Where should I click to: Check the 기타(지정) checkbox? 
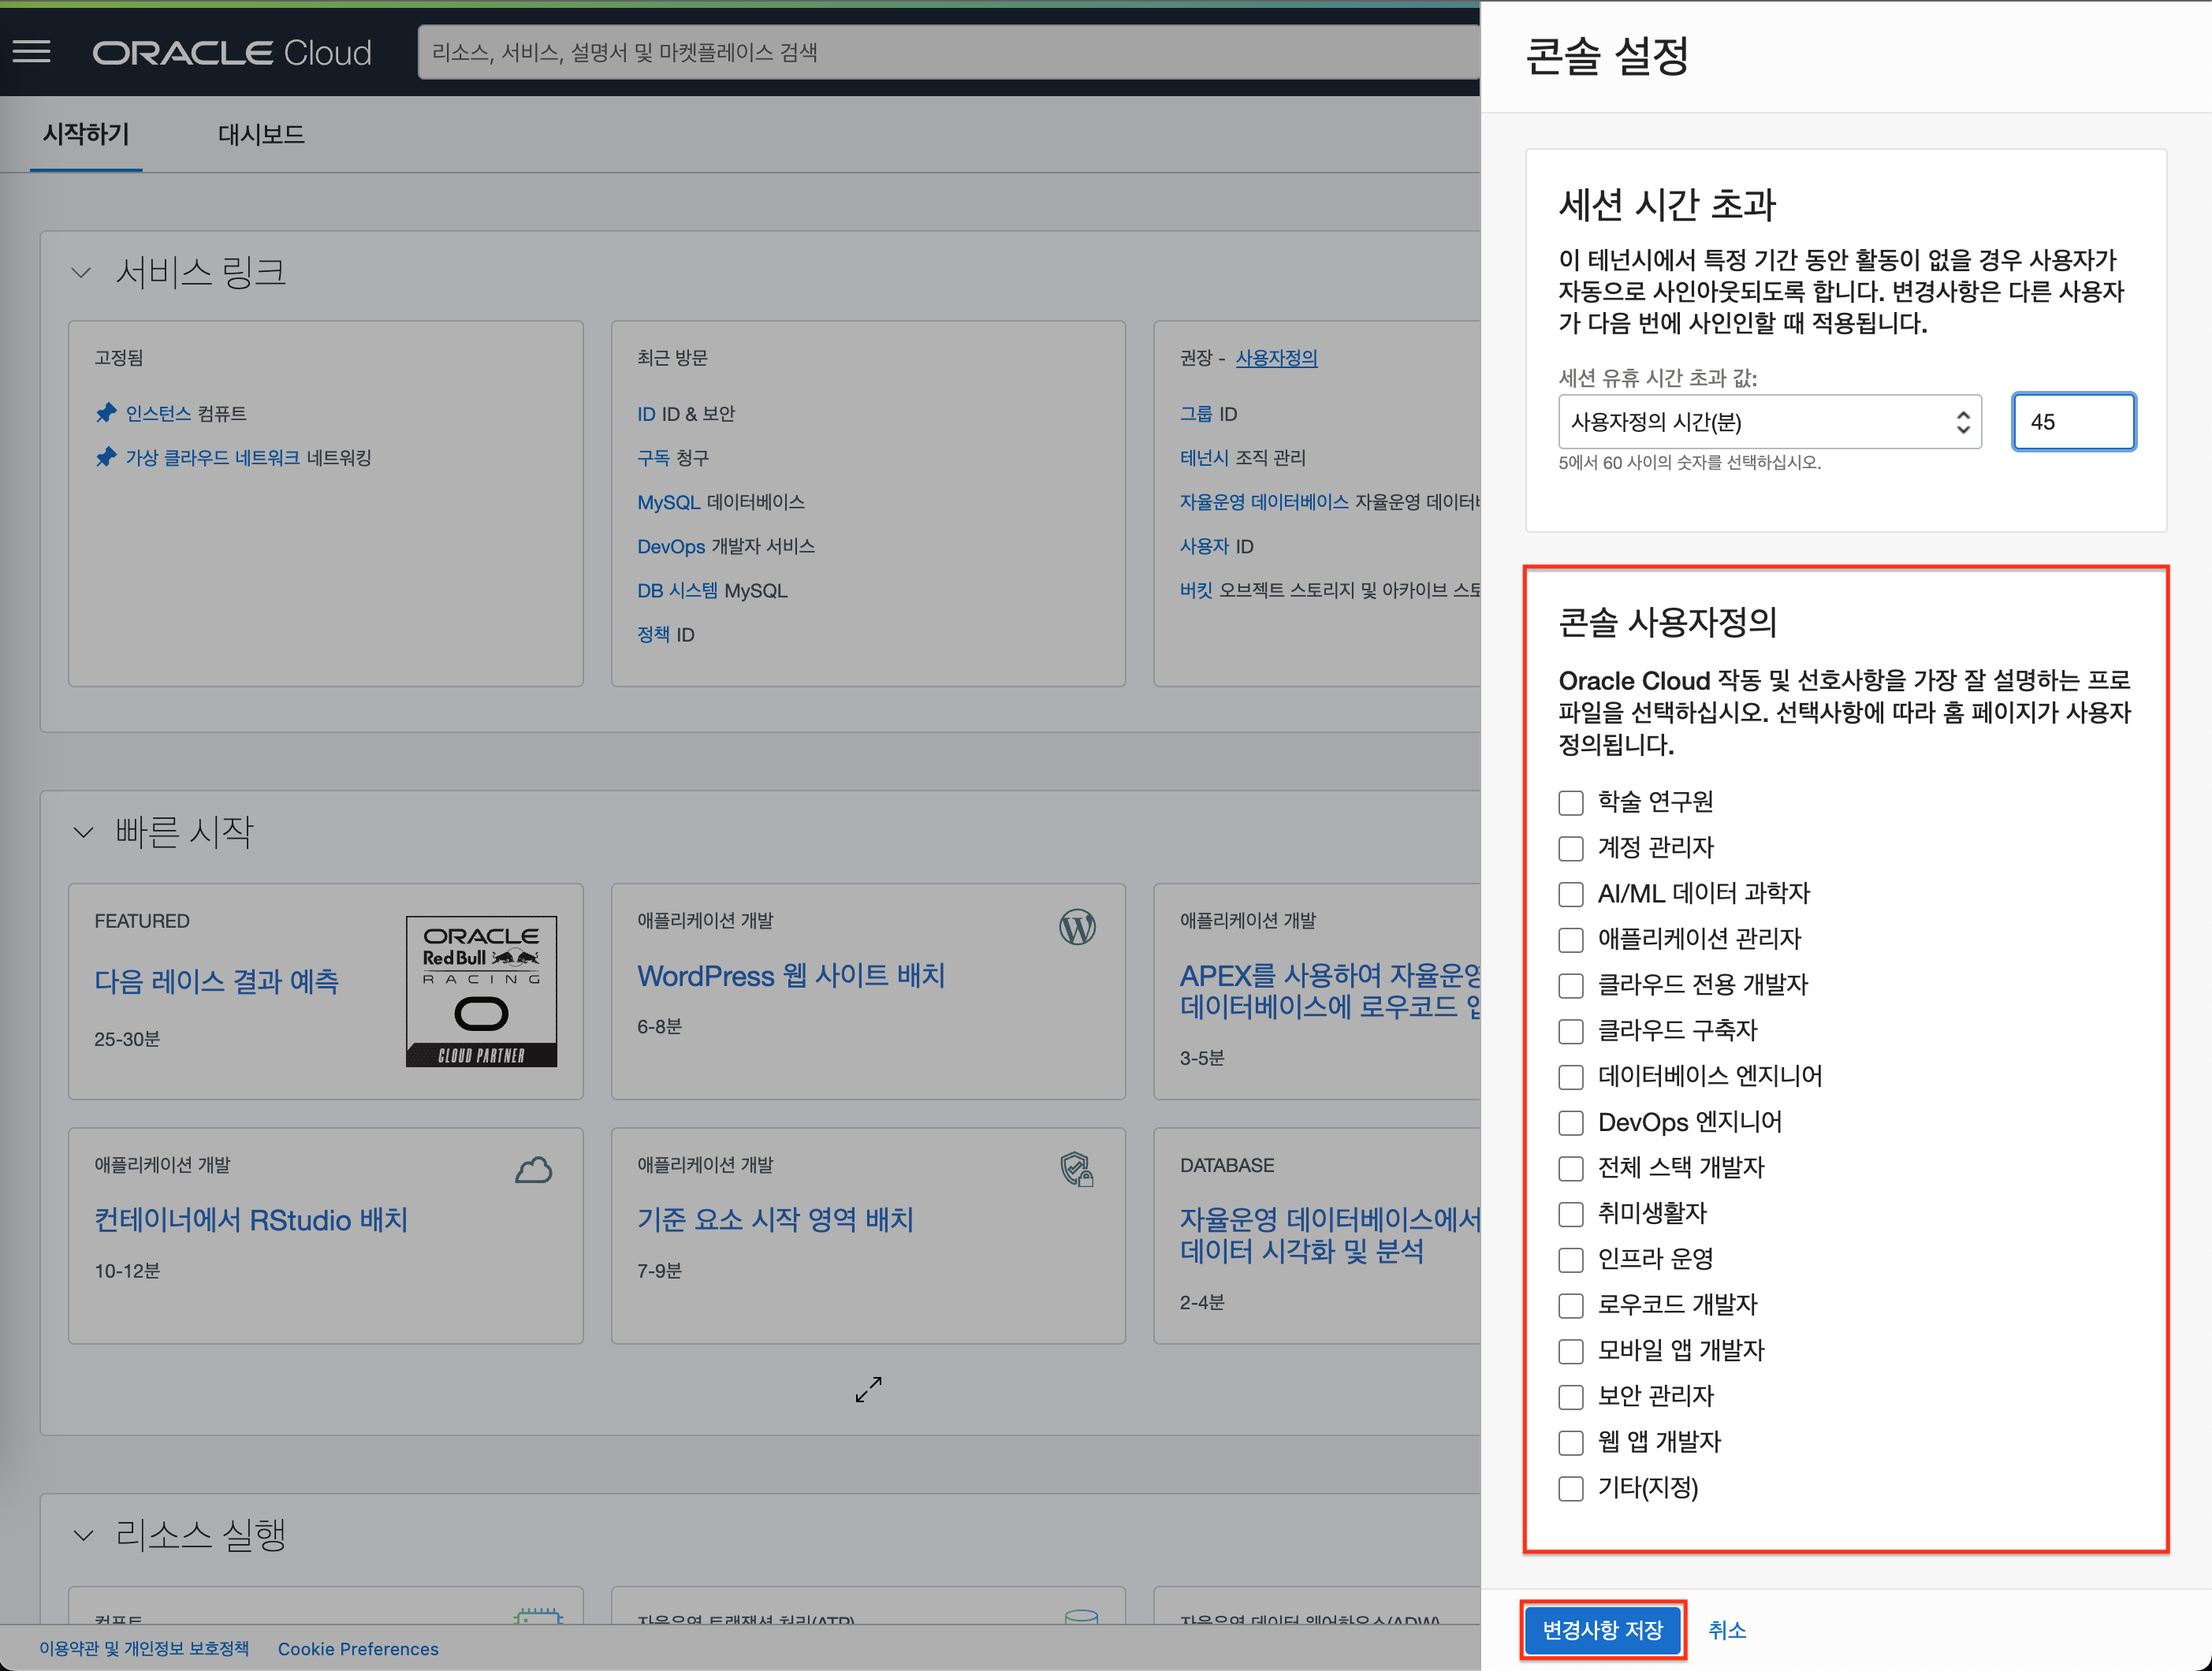click(x=1571, y=1489)
